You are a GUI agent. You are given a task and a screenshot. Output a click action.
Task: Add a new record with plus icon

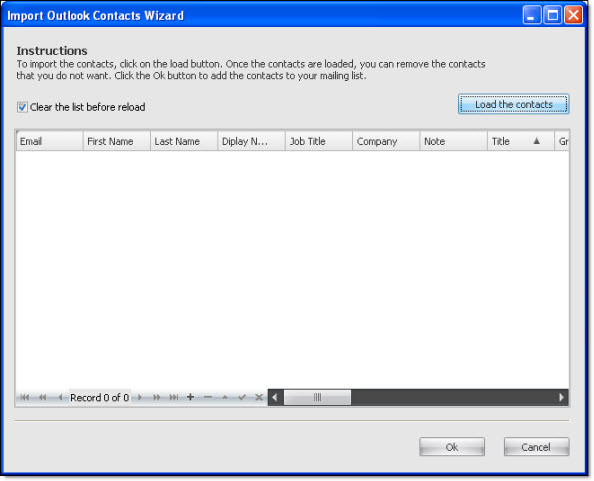point(191,397)
